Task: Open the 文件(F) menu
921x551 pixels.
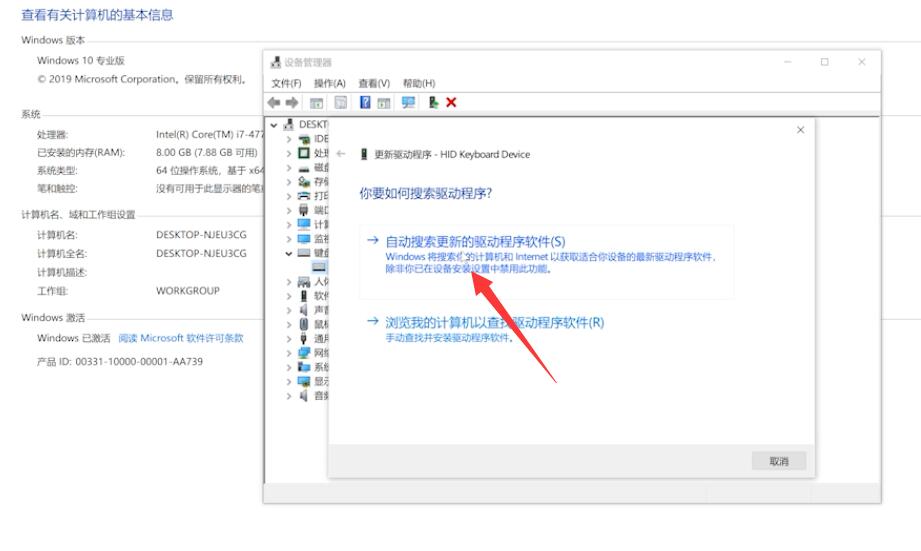Action: click(286, 83)
